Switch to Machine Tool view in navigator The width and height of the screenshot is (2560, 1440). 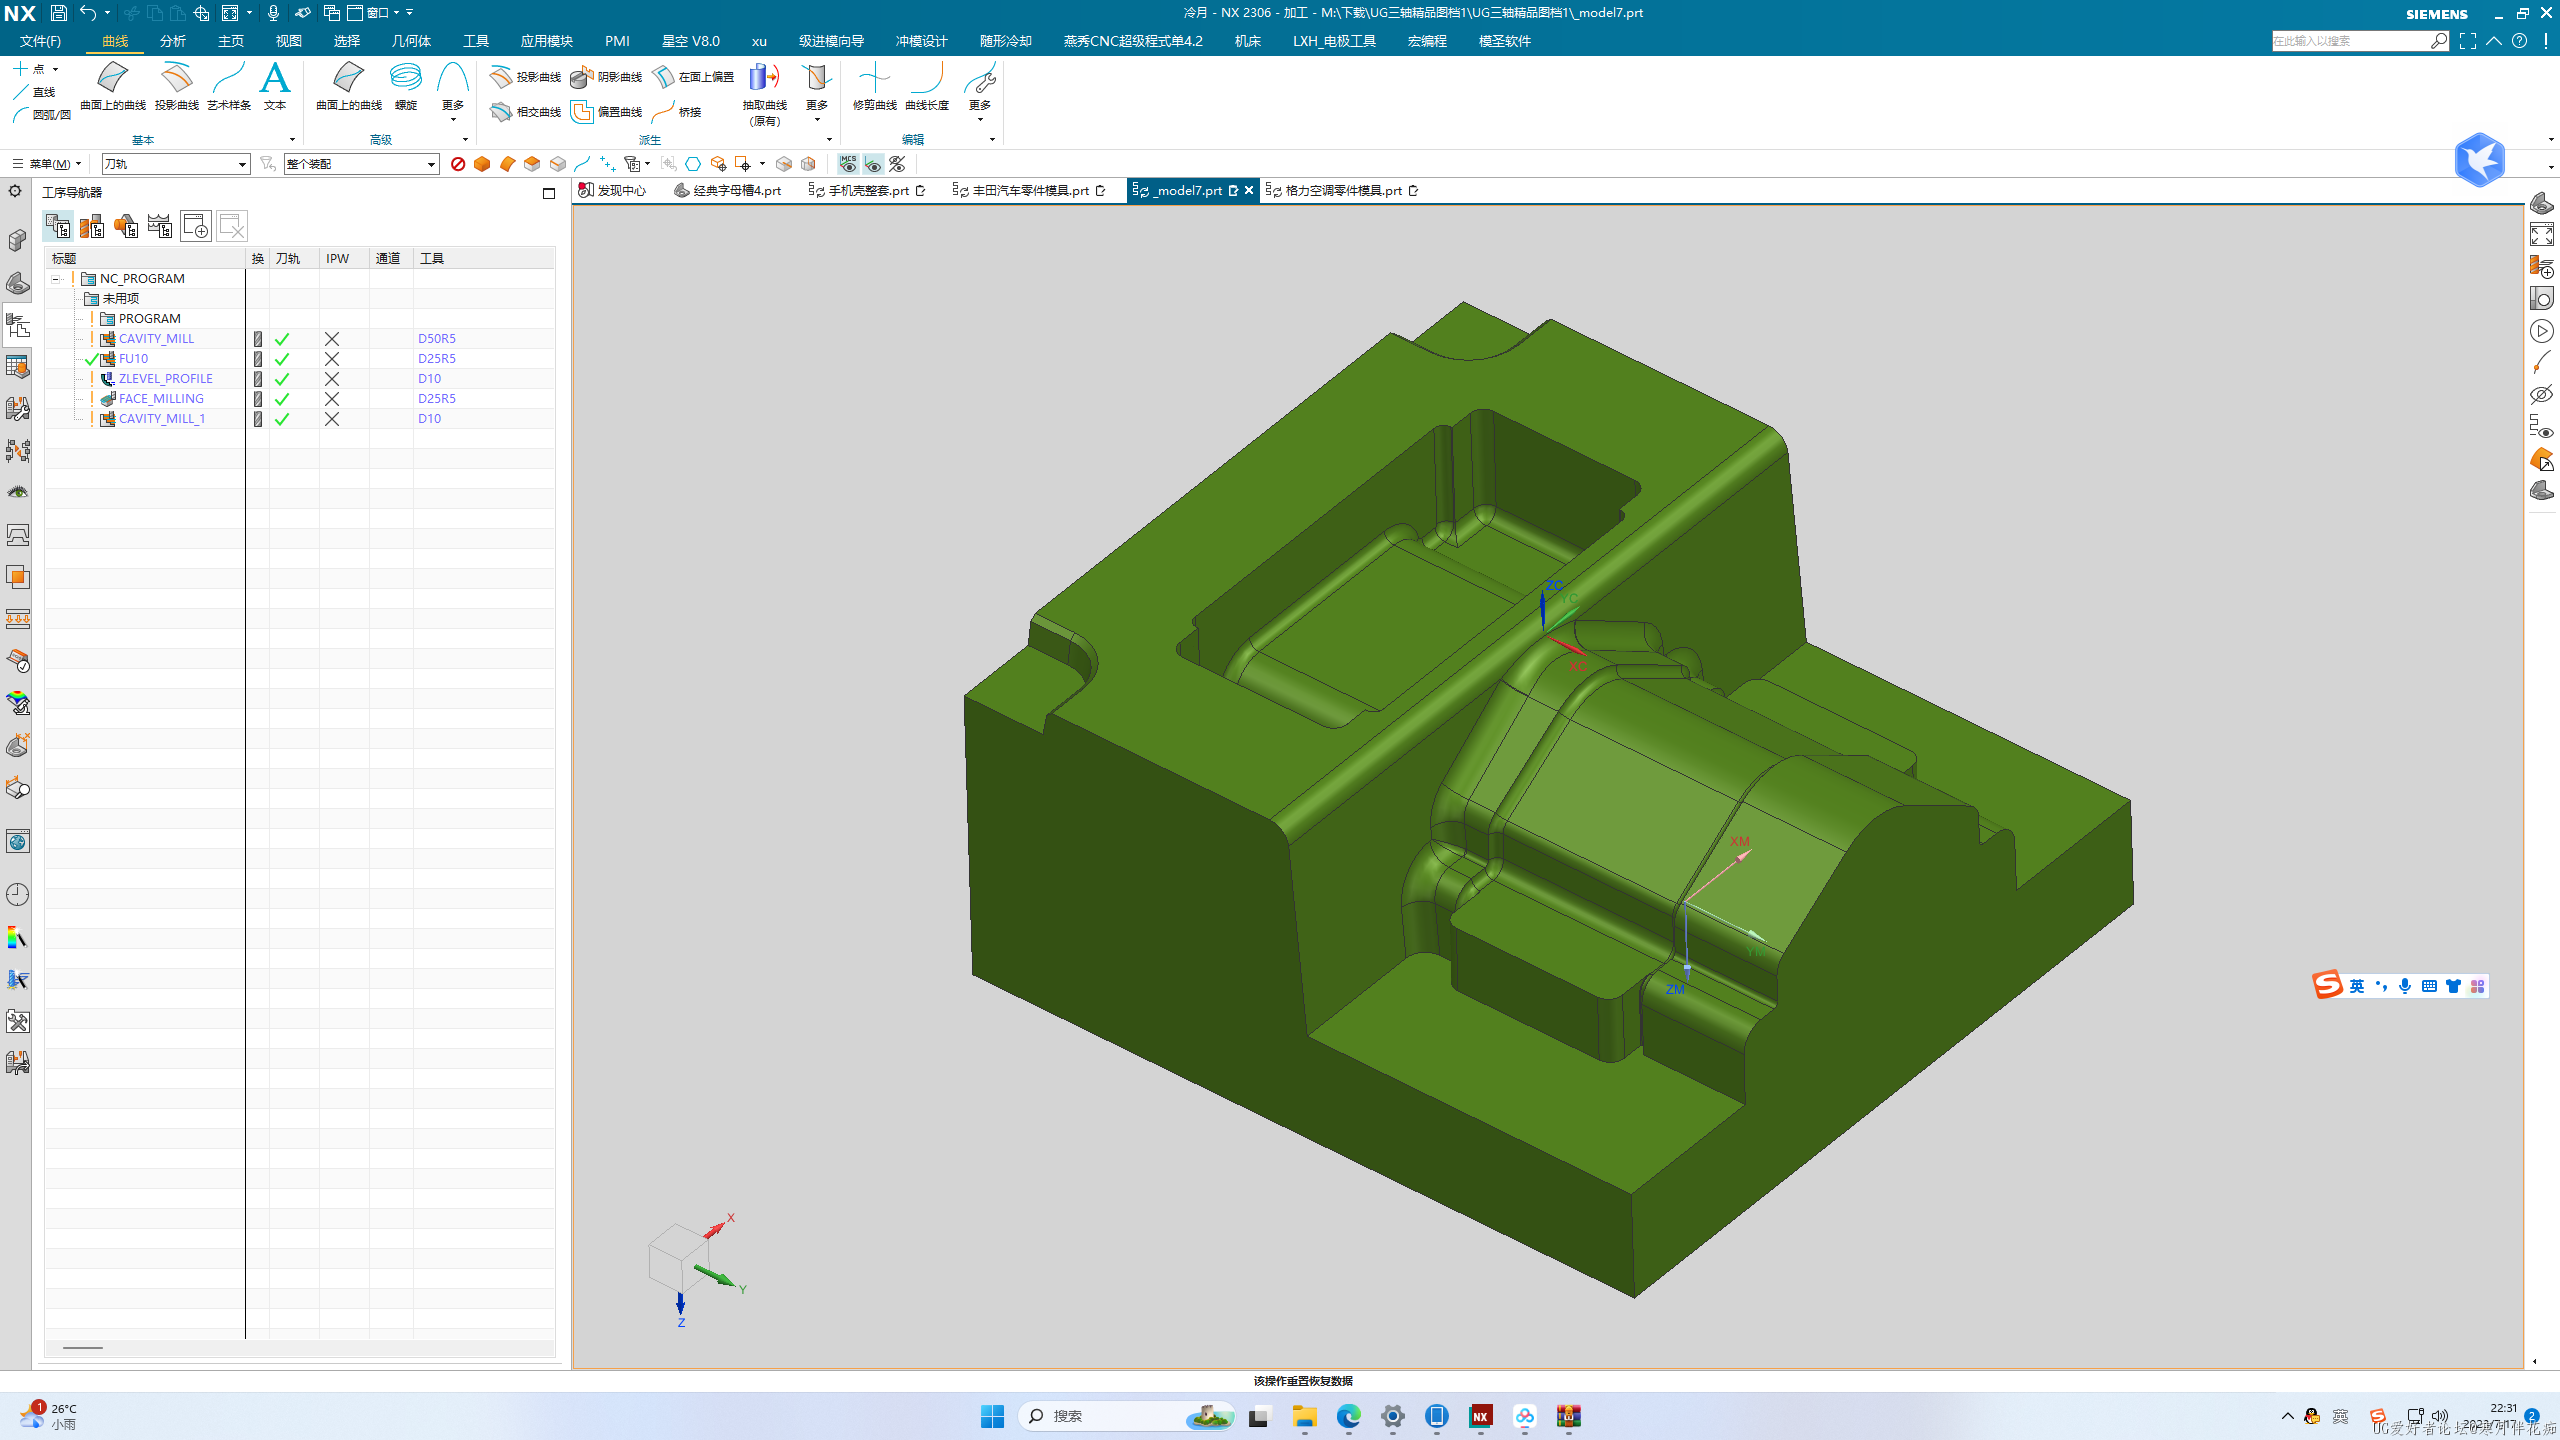pos(92,226)
